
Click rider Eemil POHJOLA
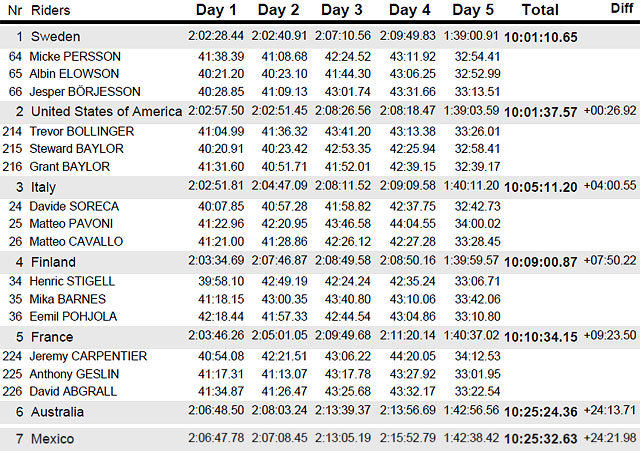73,317
